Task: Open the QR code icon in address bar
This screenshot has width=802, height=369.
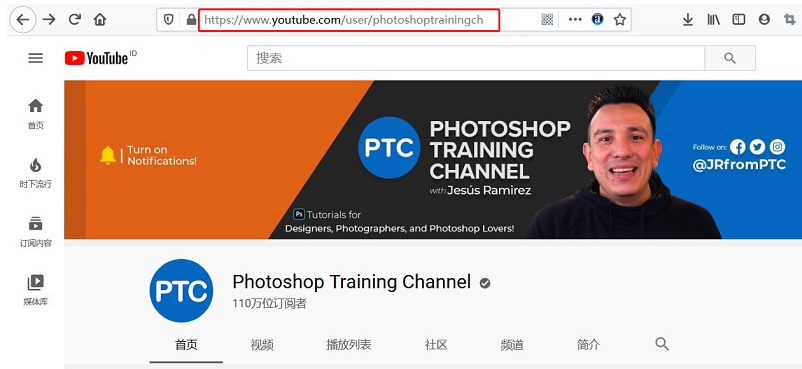Action: tap(547, 20)
